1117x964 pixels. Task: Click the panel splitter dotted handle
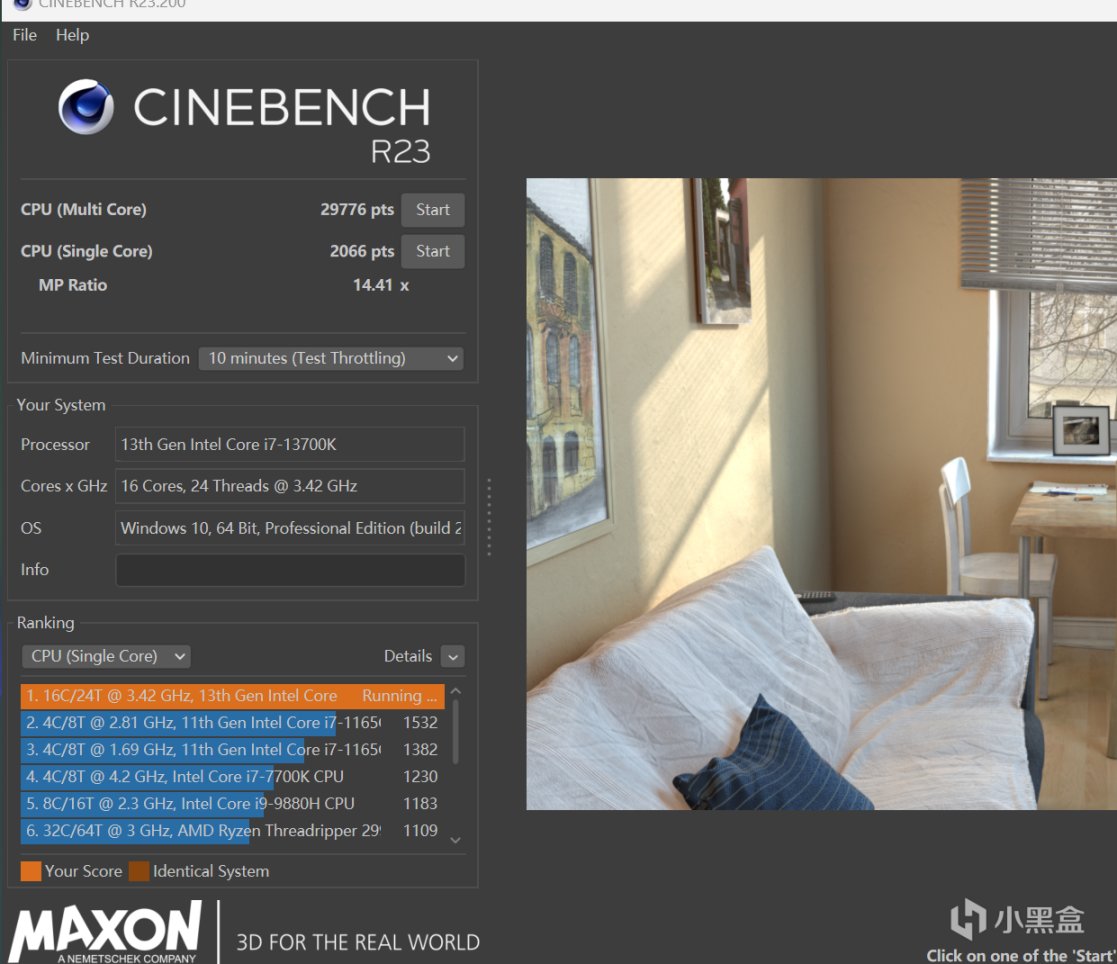489,517
